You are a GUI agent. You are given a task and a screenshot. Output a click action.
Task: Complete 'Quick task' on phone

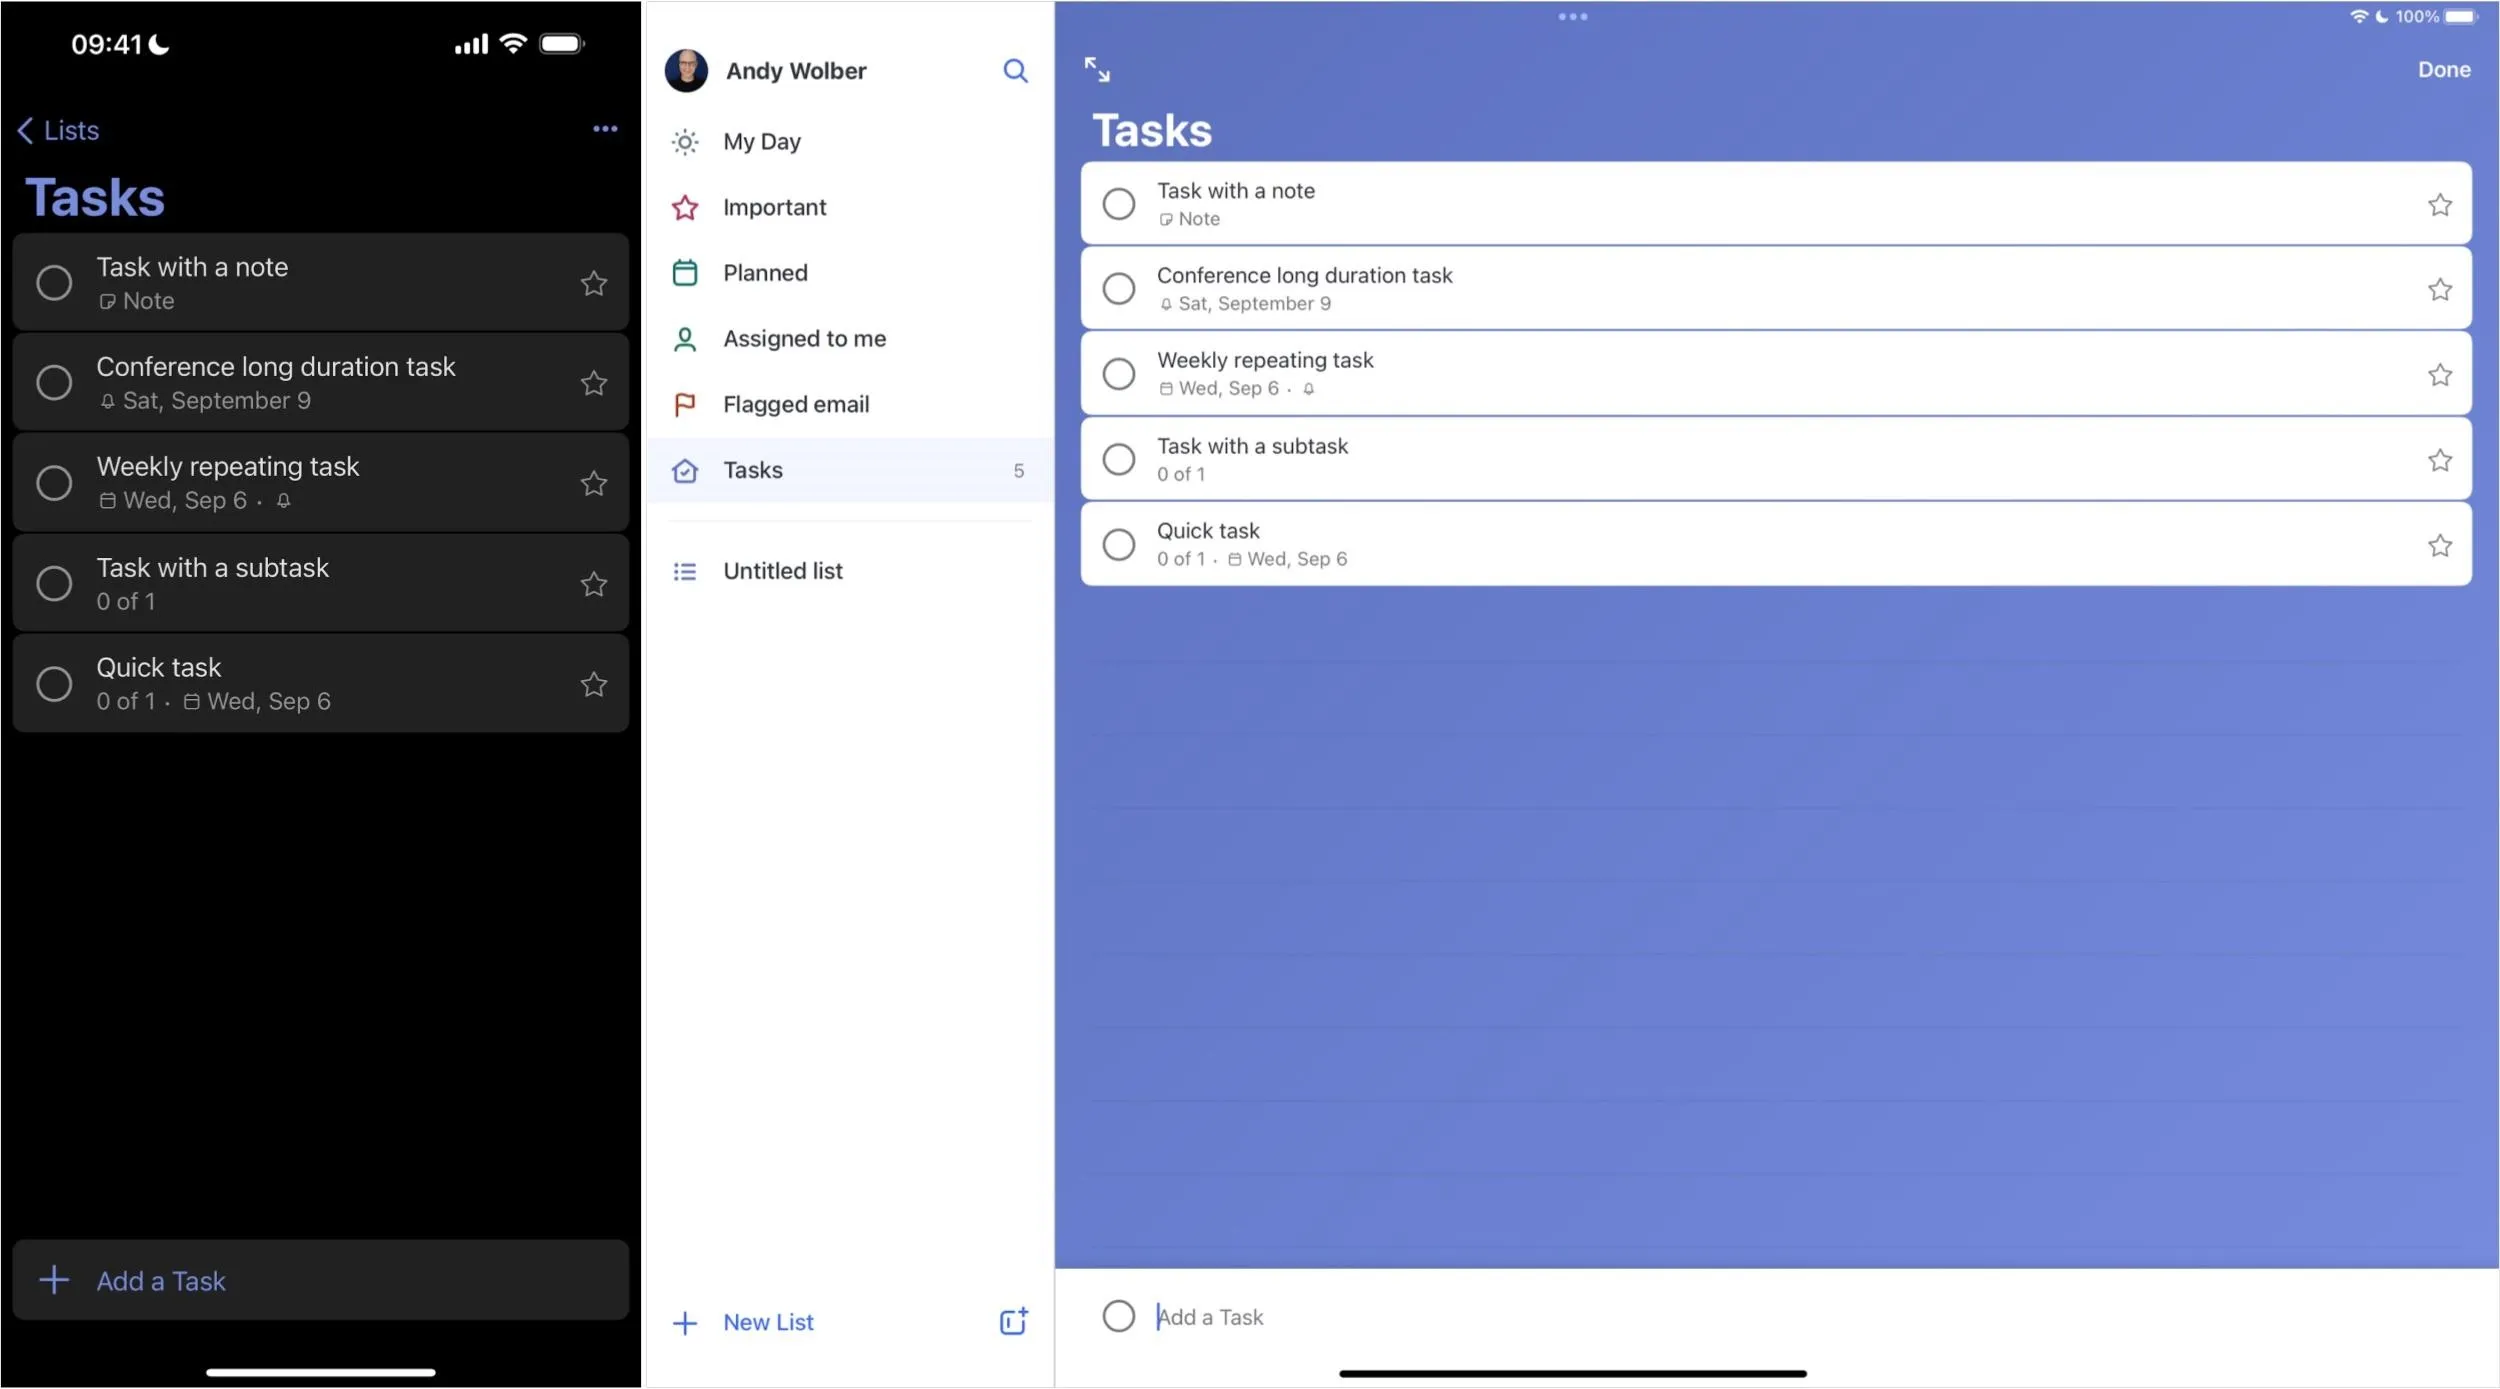click(x=54, y=684)
